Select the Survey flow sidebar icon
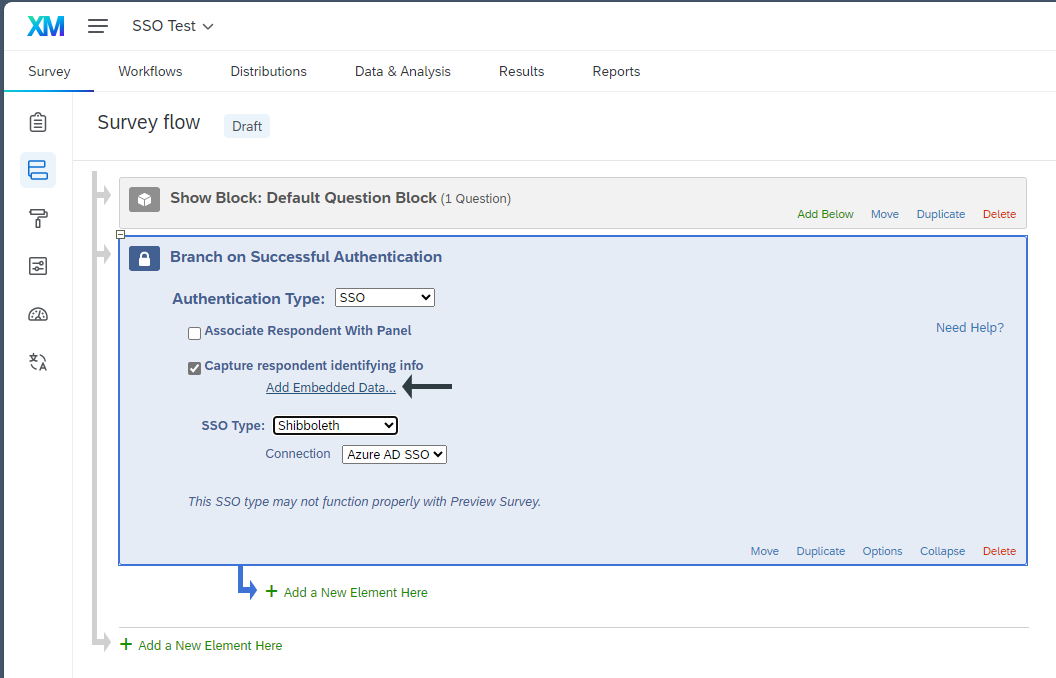 (38, 170)
